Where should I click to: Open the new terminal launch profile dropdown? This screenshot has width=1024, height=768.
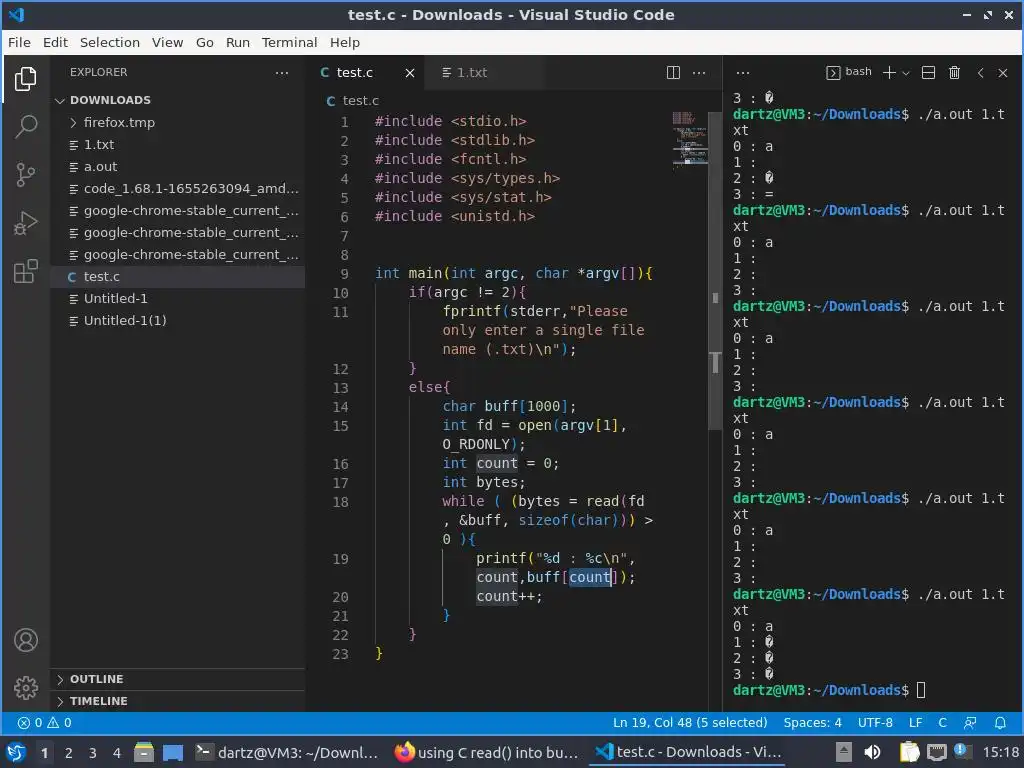pyautogui.click(x=906, y=73)
